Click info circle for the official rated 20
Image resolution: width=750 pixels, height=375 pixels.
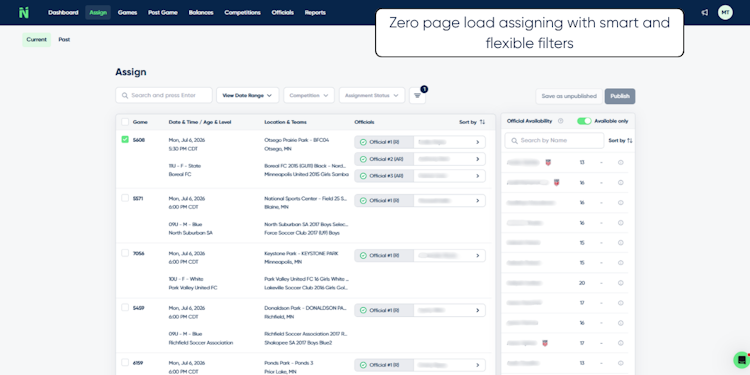[x=620, y=283]
